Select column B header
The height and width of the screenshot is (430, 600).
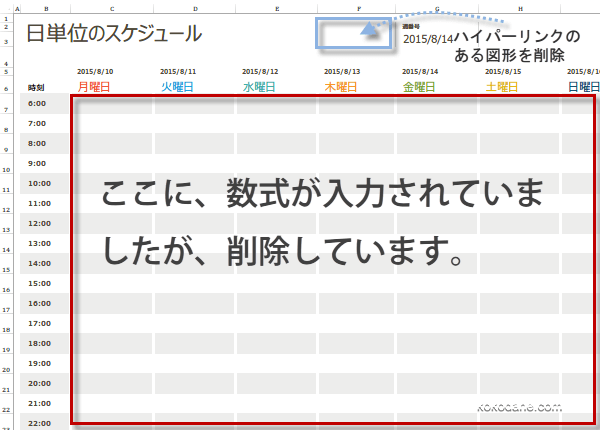pos(46,8)
